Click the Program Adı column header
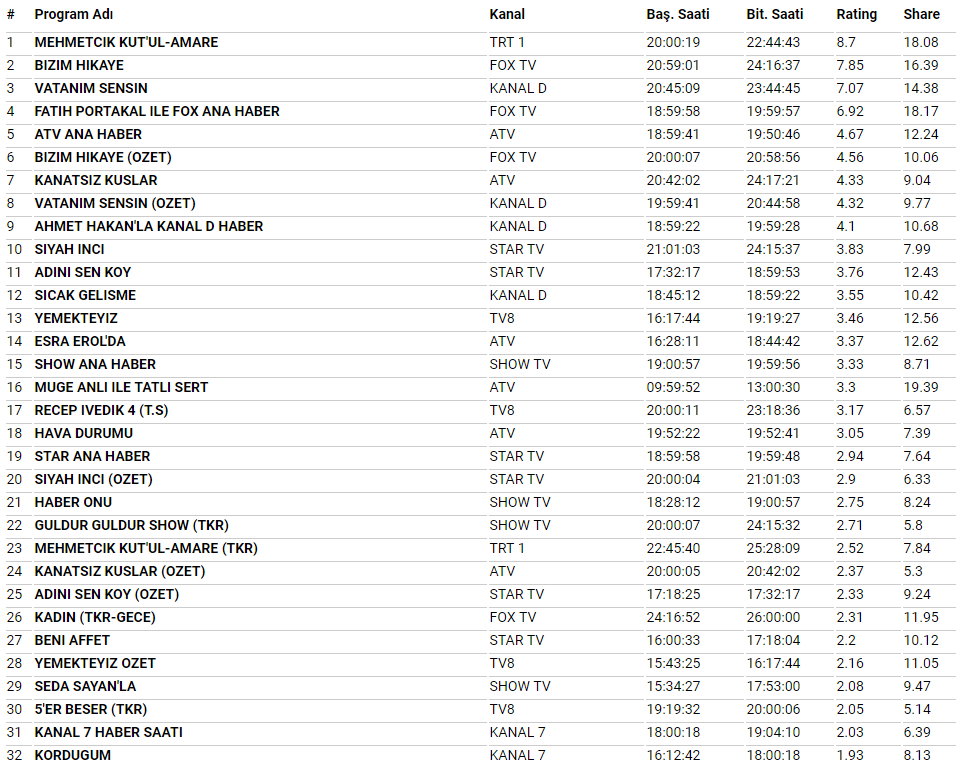 (74, 14)
